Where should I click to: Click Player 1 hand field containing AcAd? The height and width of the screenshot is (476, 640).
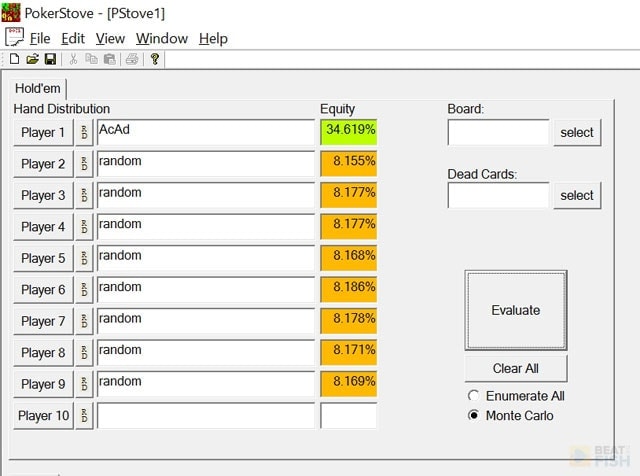[x=206, y=132]
